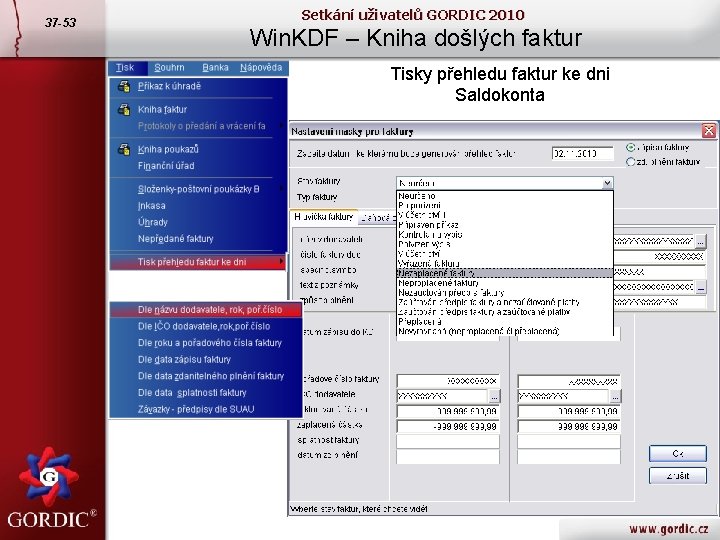Pick Přeplacené option in list
Screen dimensions: 720x540
tap(505, 321)
